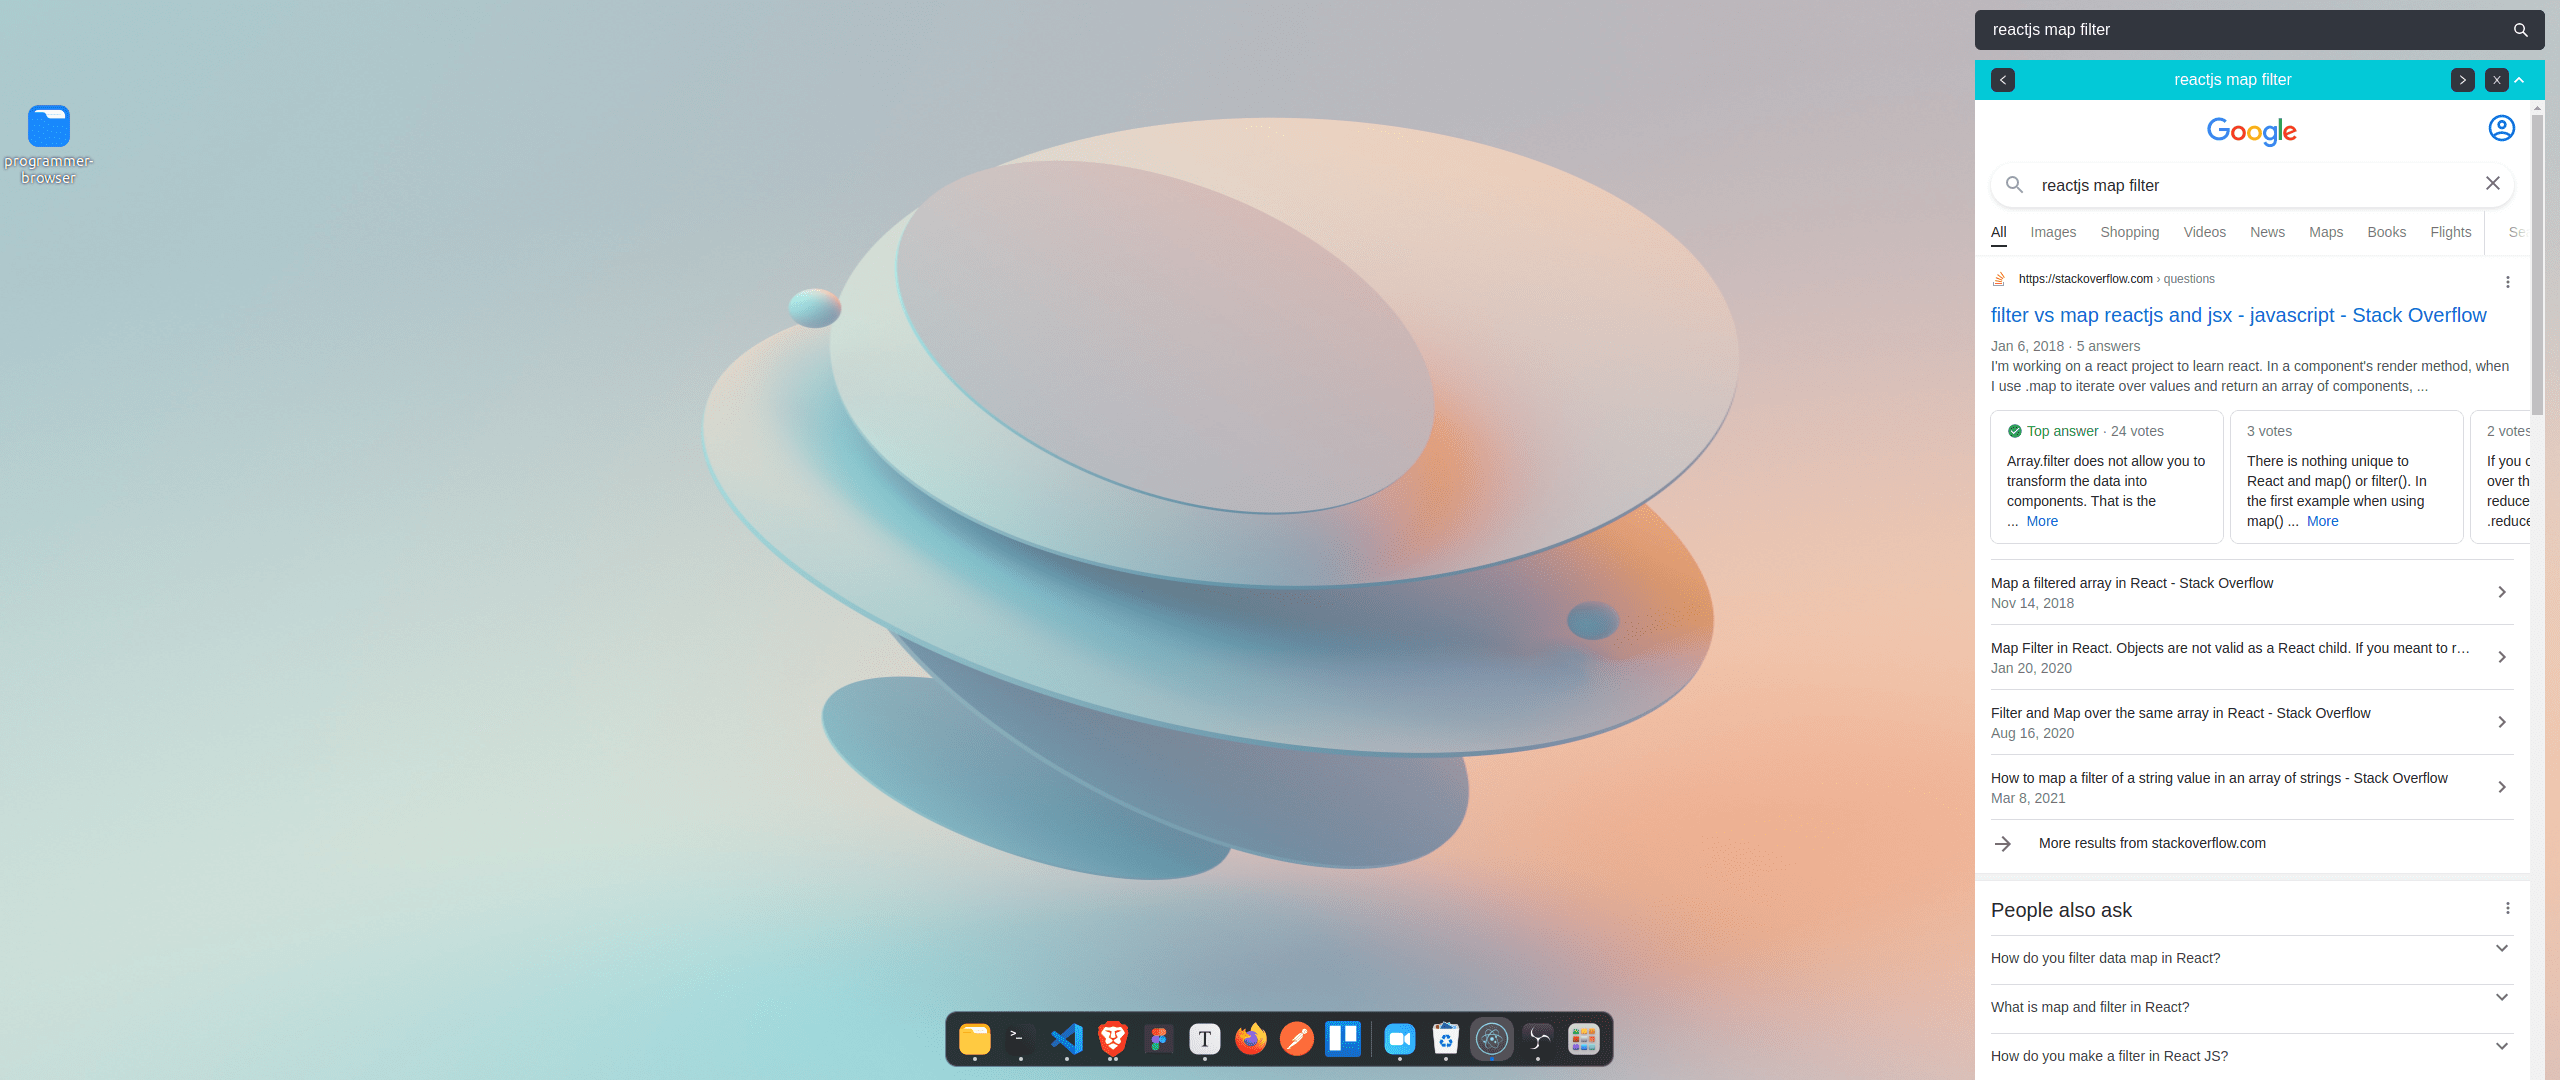Open Todoist app in dock
The width and height of the screenshot is (2560, 1080).
click(1295, 1038)
